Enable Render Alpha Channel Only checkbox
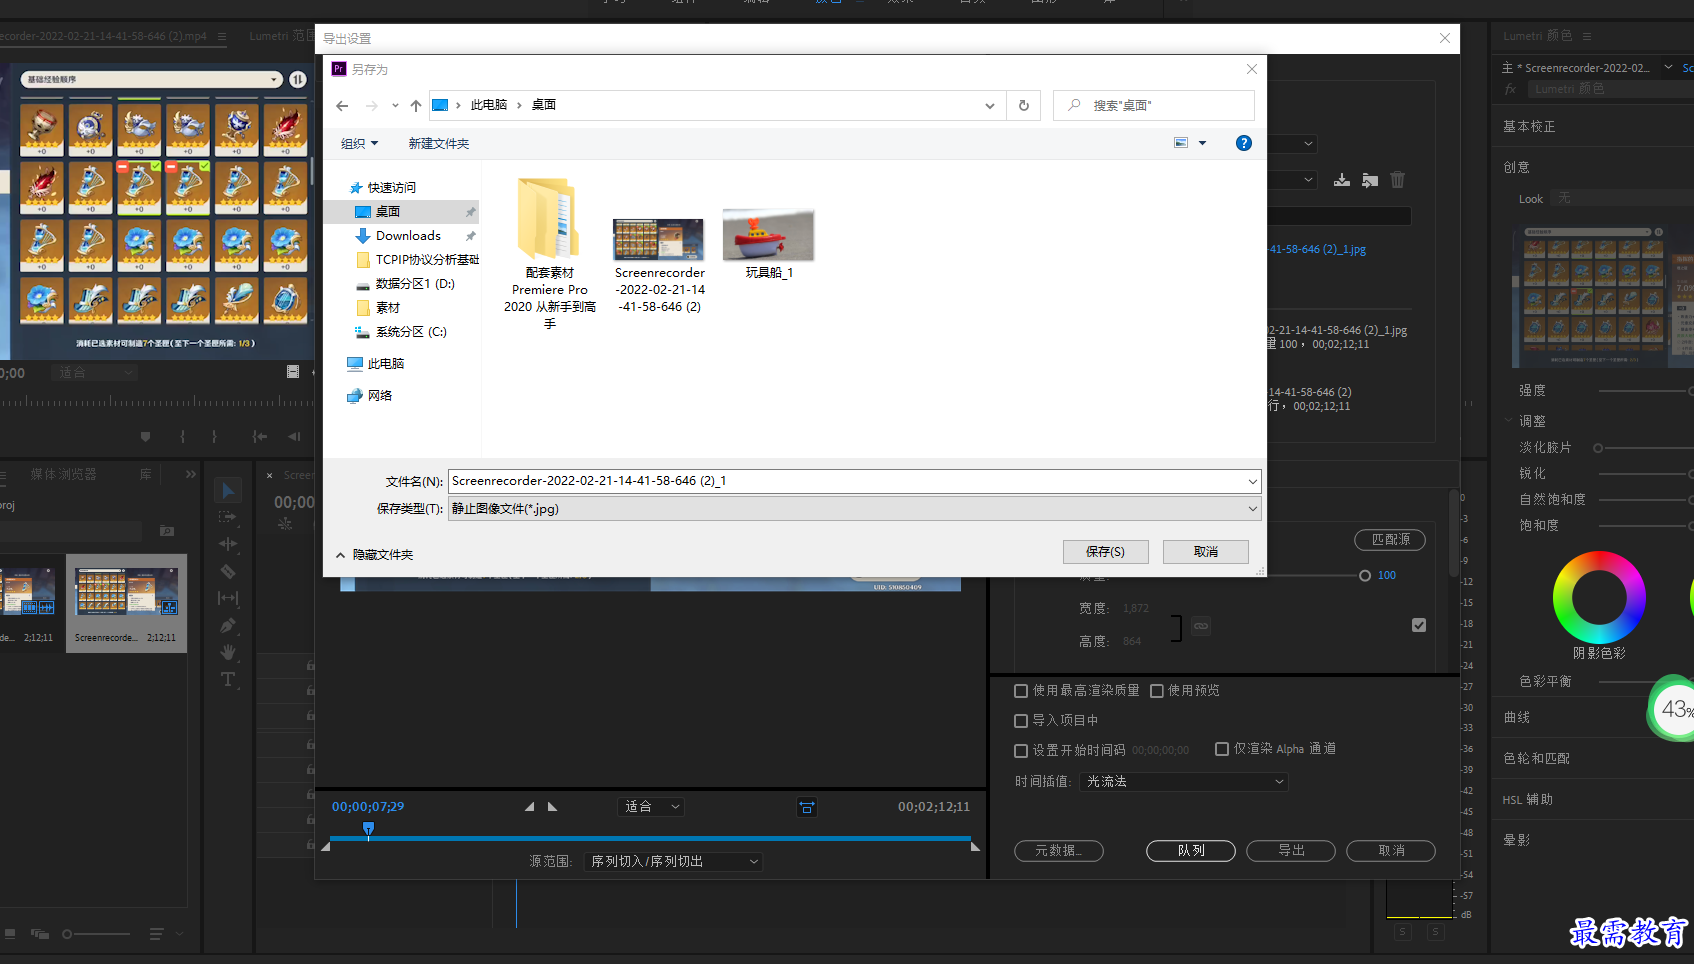 pyautogui.click(x=1222, y=749)
